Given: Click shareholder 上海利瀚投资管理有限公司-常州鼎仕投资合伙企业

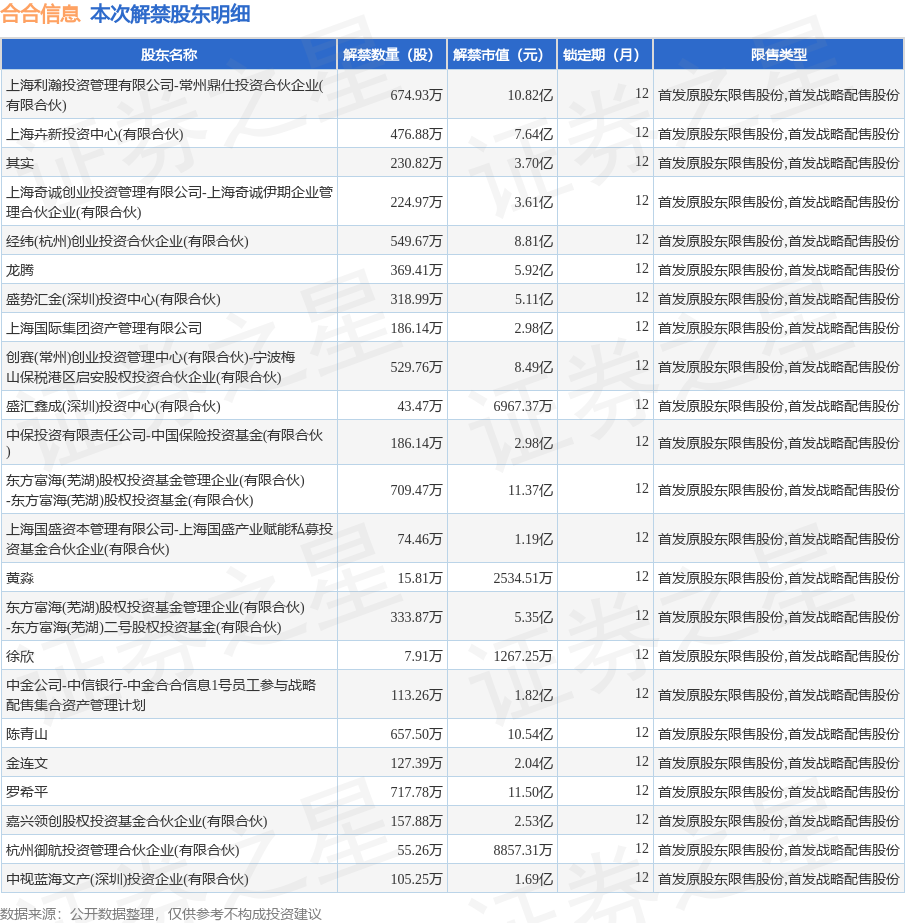Looking at the screenshot, I should point(165,95).
